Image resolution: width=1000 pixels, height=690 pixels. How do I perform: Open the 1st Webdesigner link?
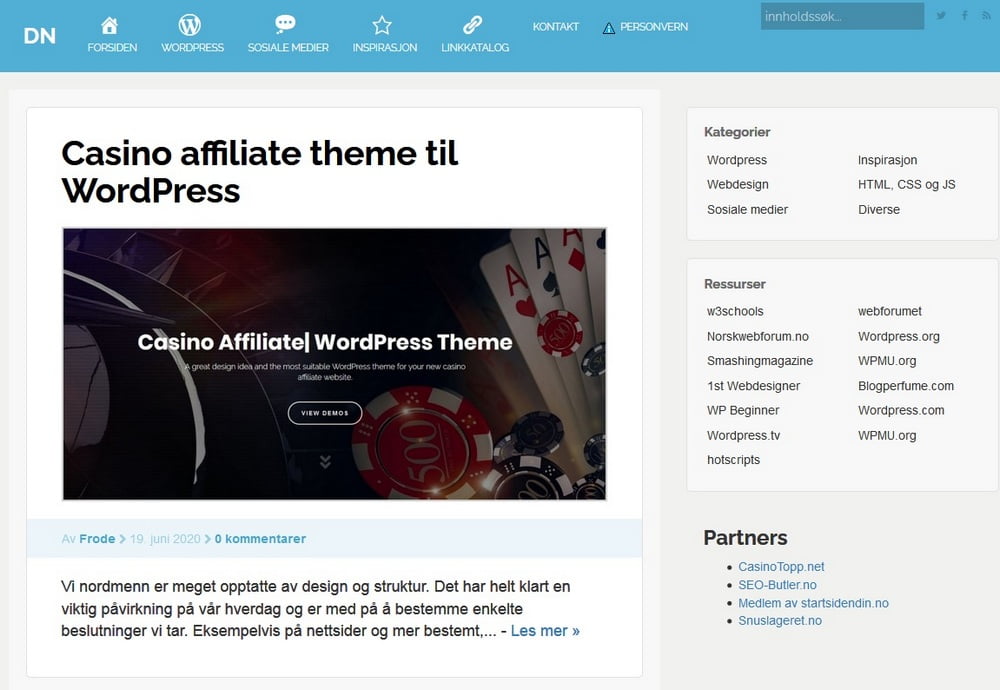[x=753, y=386]
